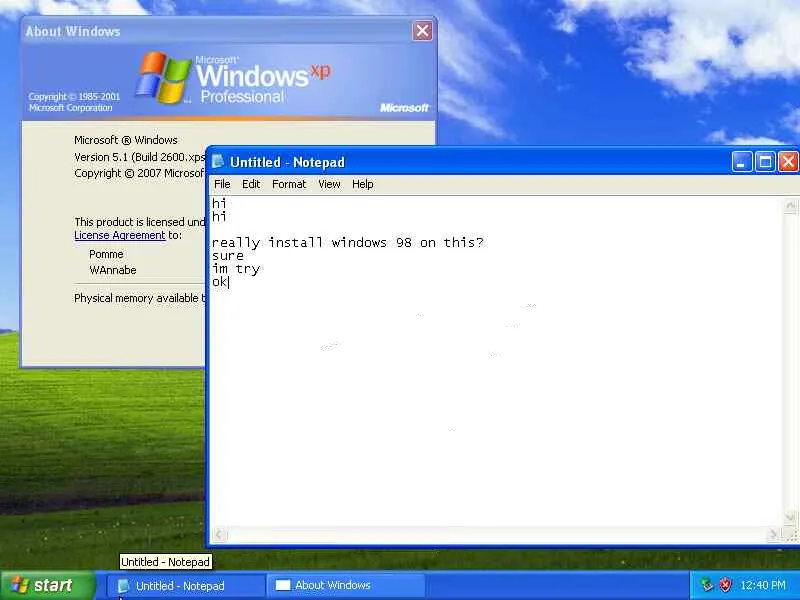The width and height of the screenshot is (800, 600).
Task: Click the Notepad icon in title bar
Action: point(218,162)
